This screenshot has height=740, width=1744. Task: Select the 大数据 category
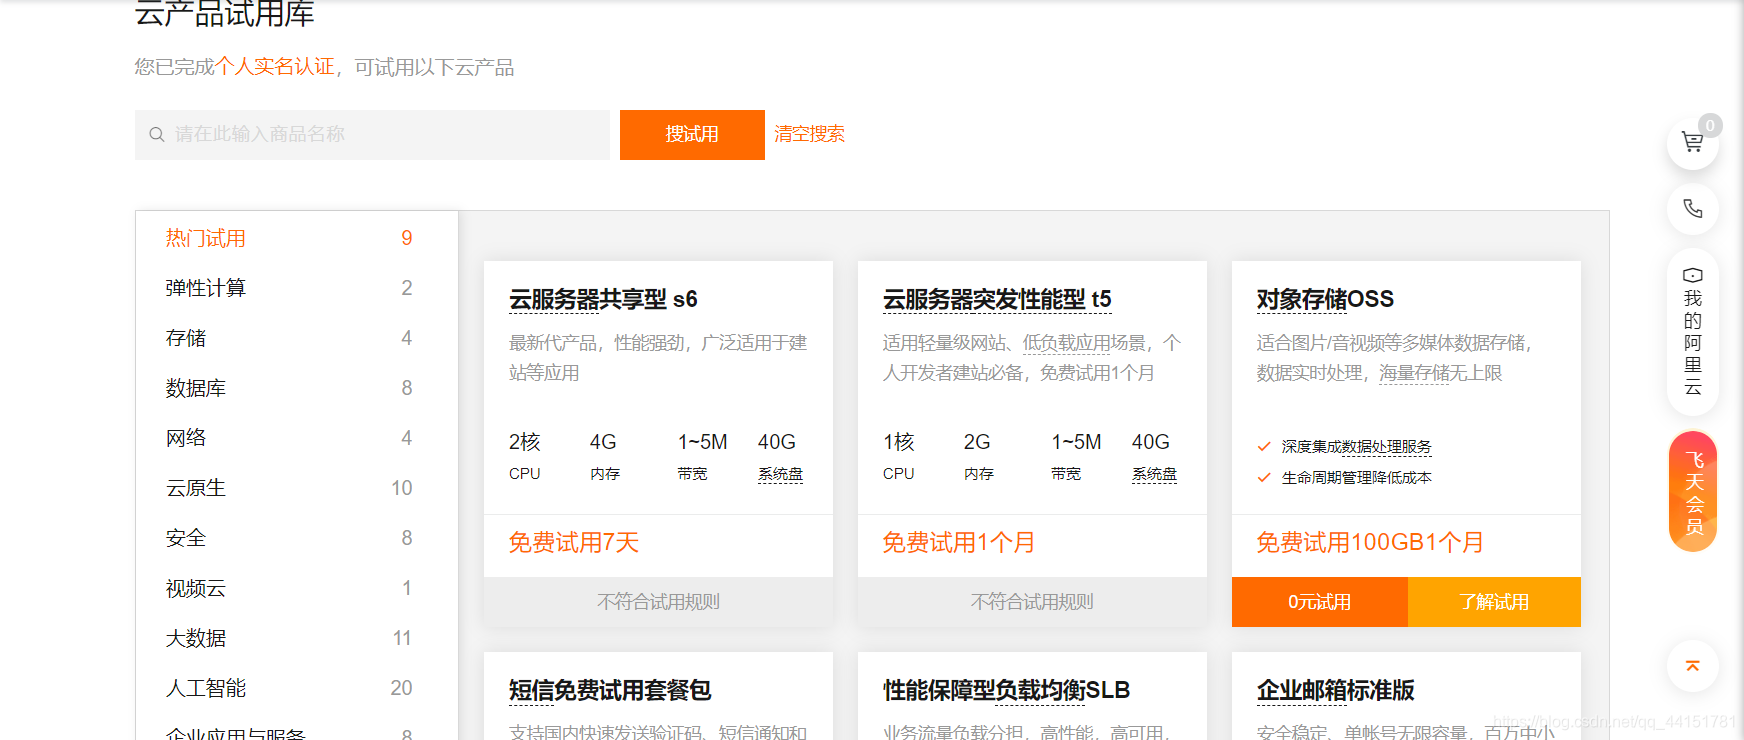pyautogui.click(x=297, y=638)
